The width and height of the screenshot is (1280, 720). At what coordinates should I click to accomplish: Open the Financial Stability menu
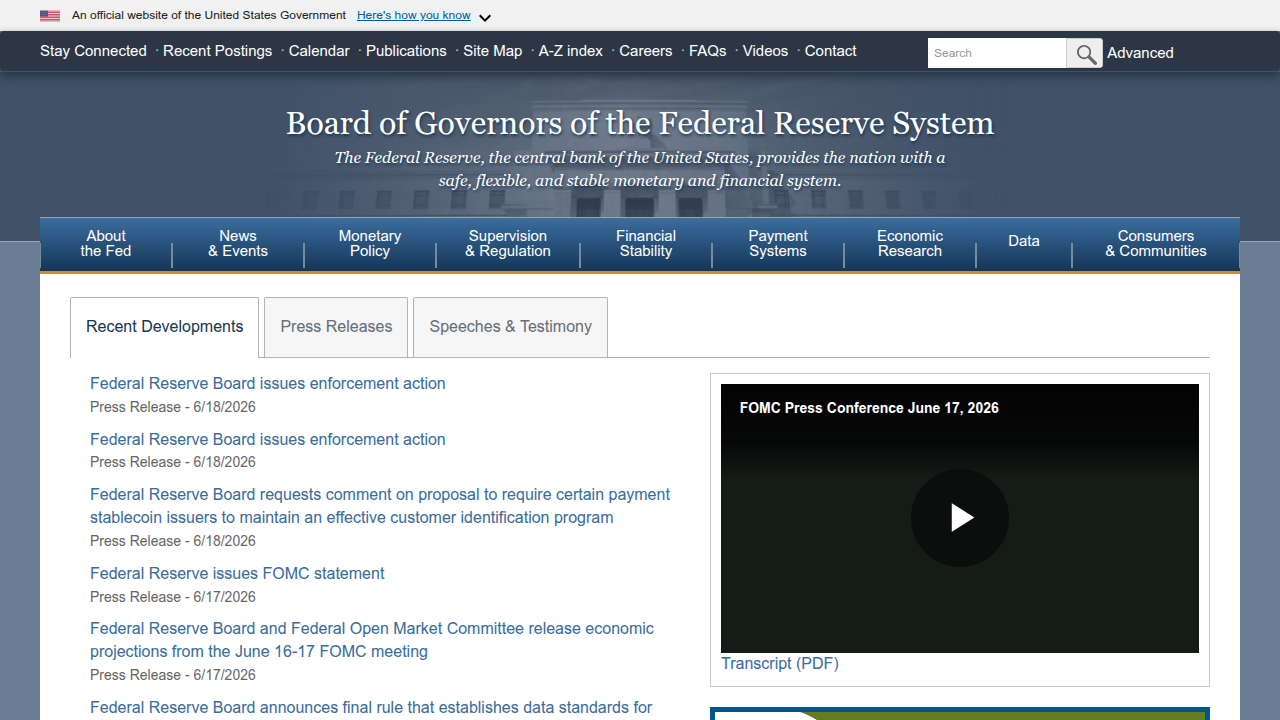tap(646, 243)
